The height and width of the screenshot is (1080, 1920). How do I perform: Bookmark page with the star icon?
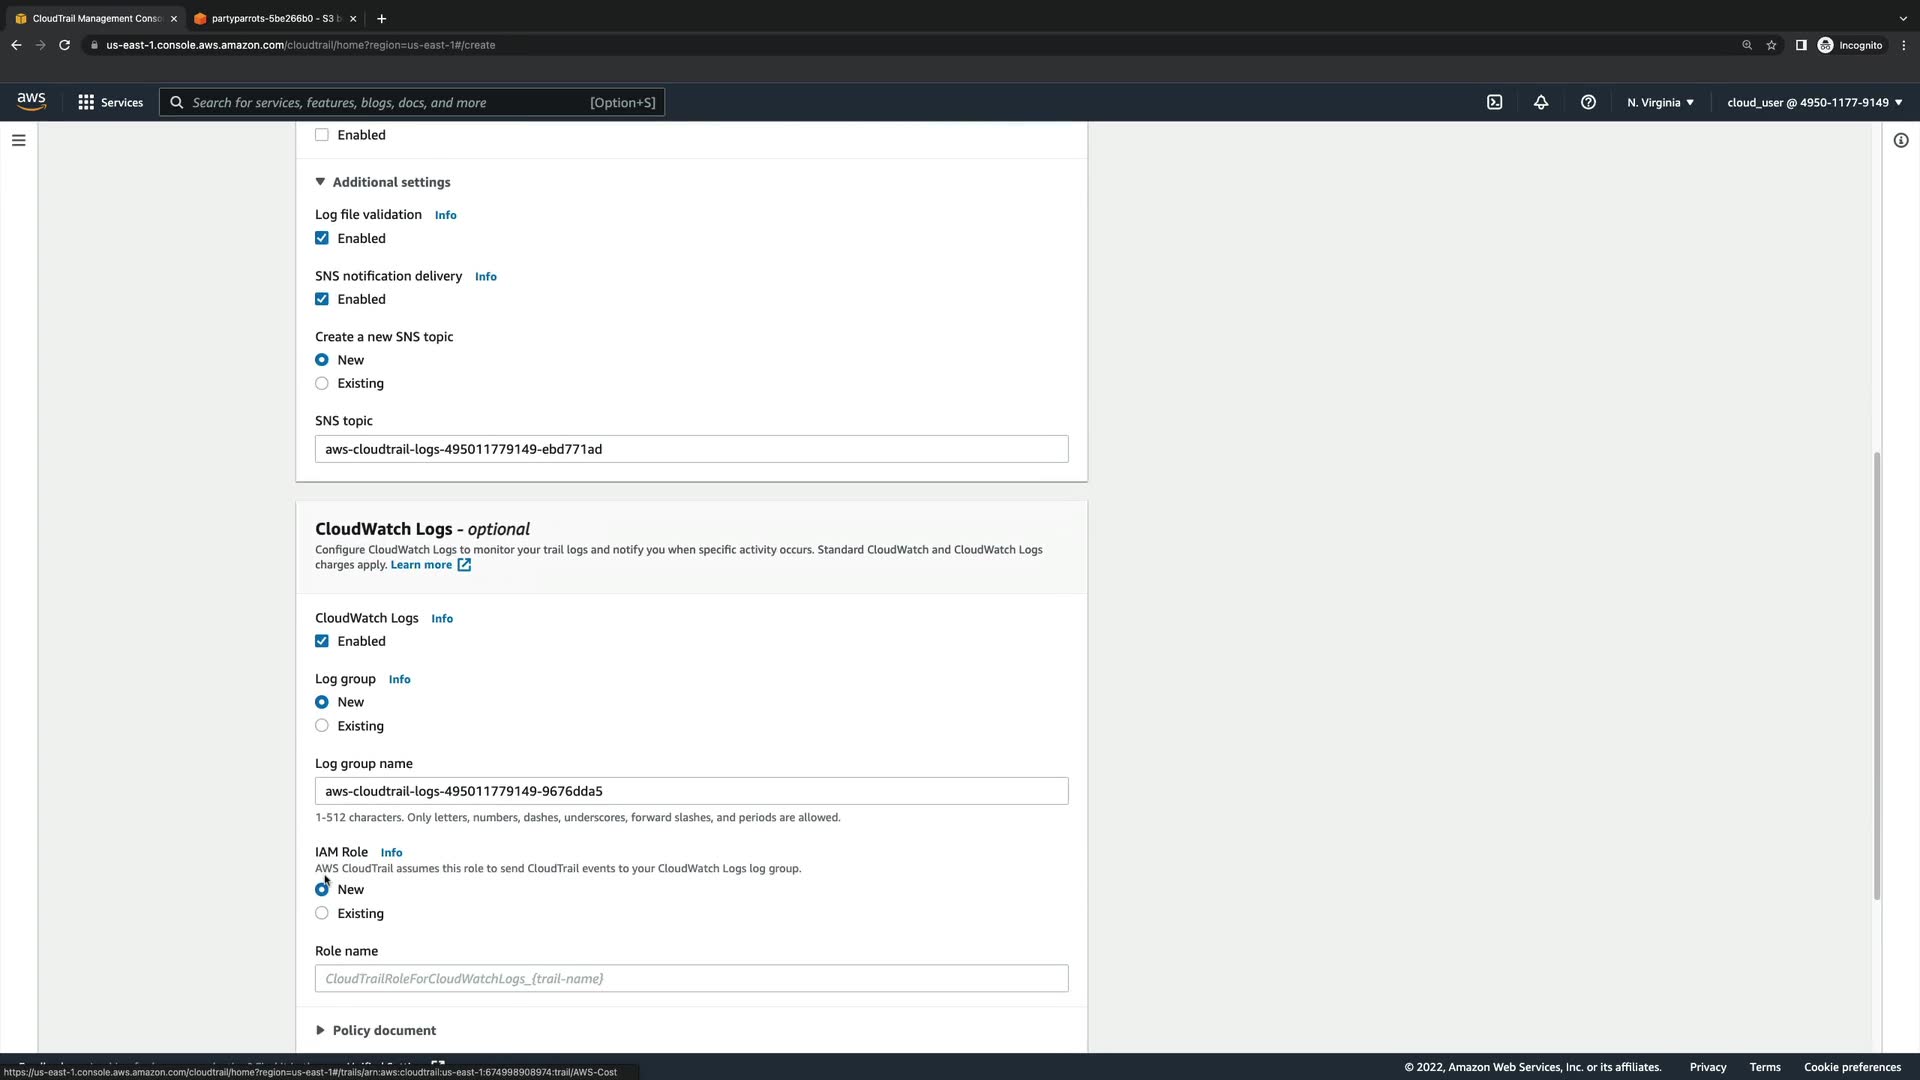1771,45
